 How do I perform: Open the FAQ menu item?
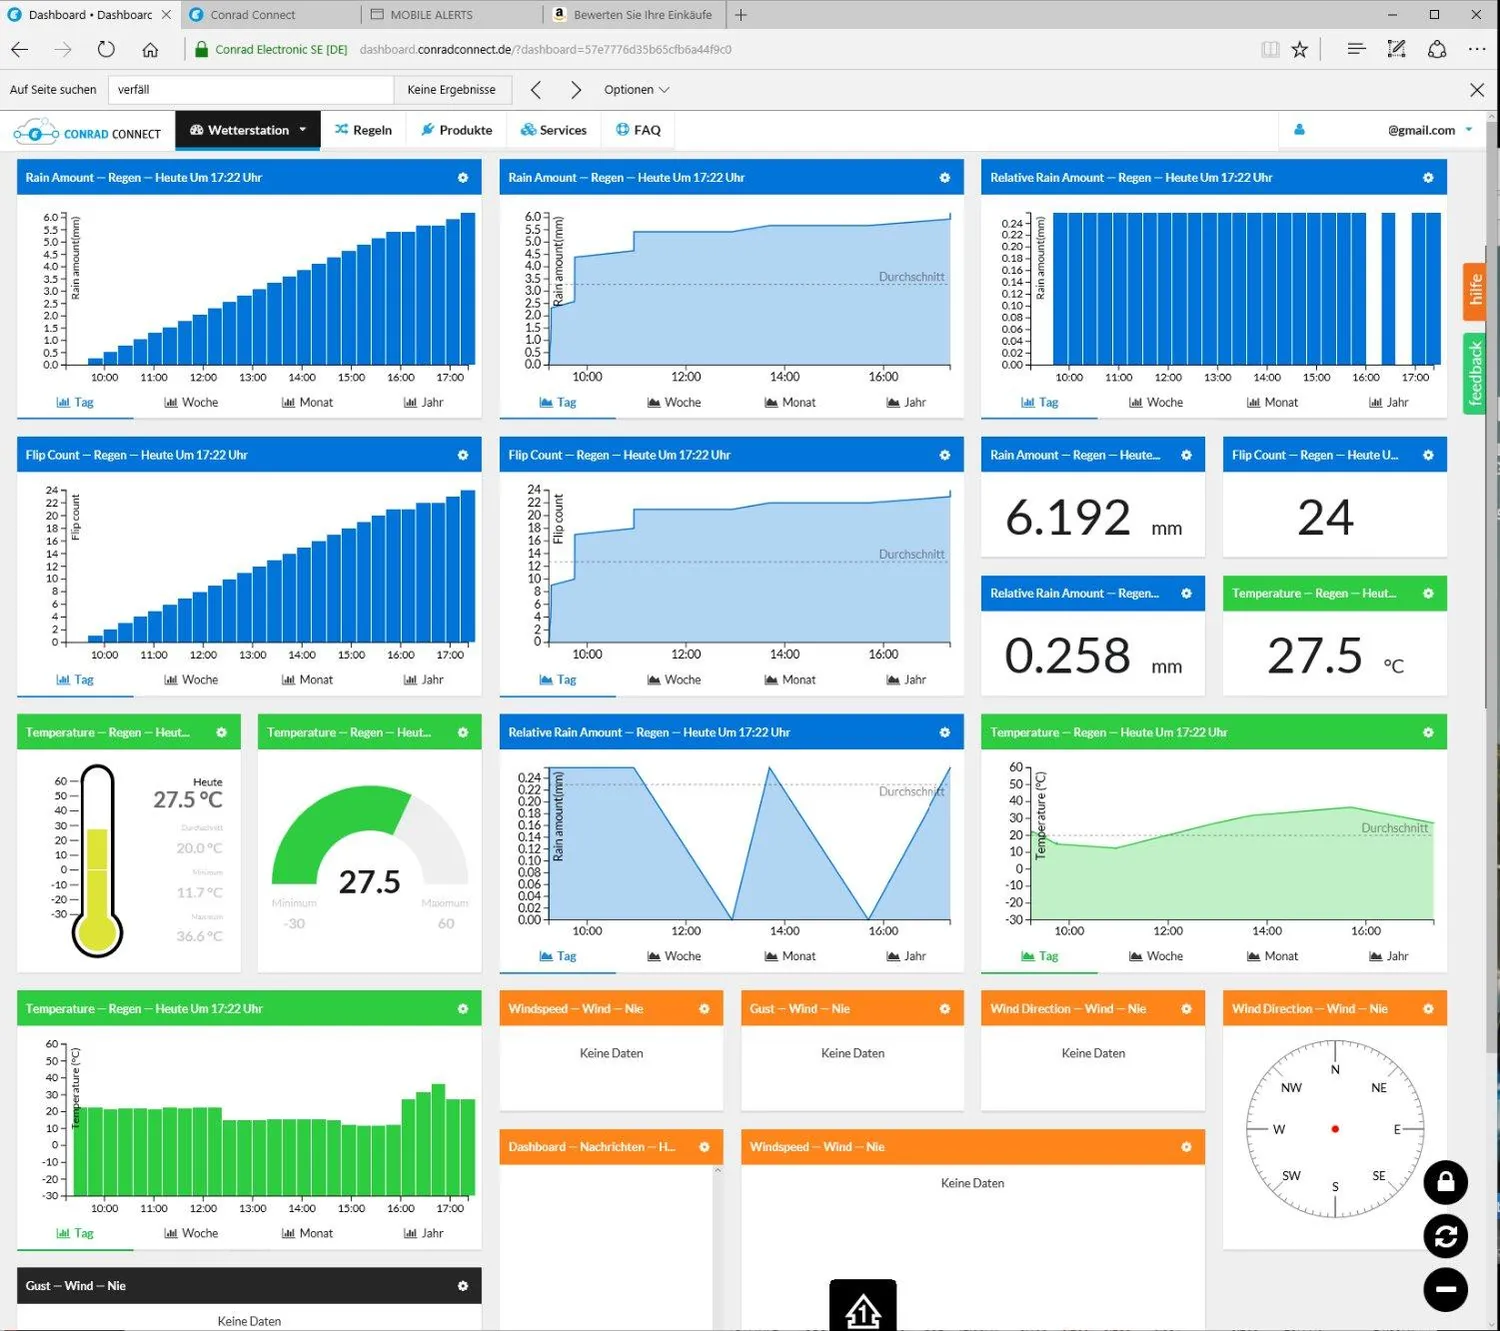point(638,130)
